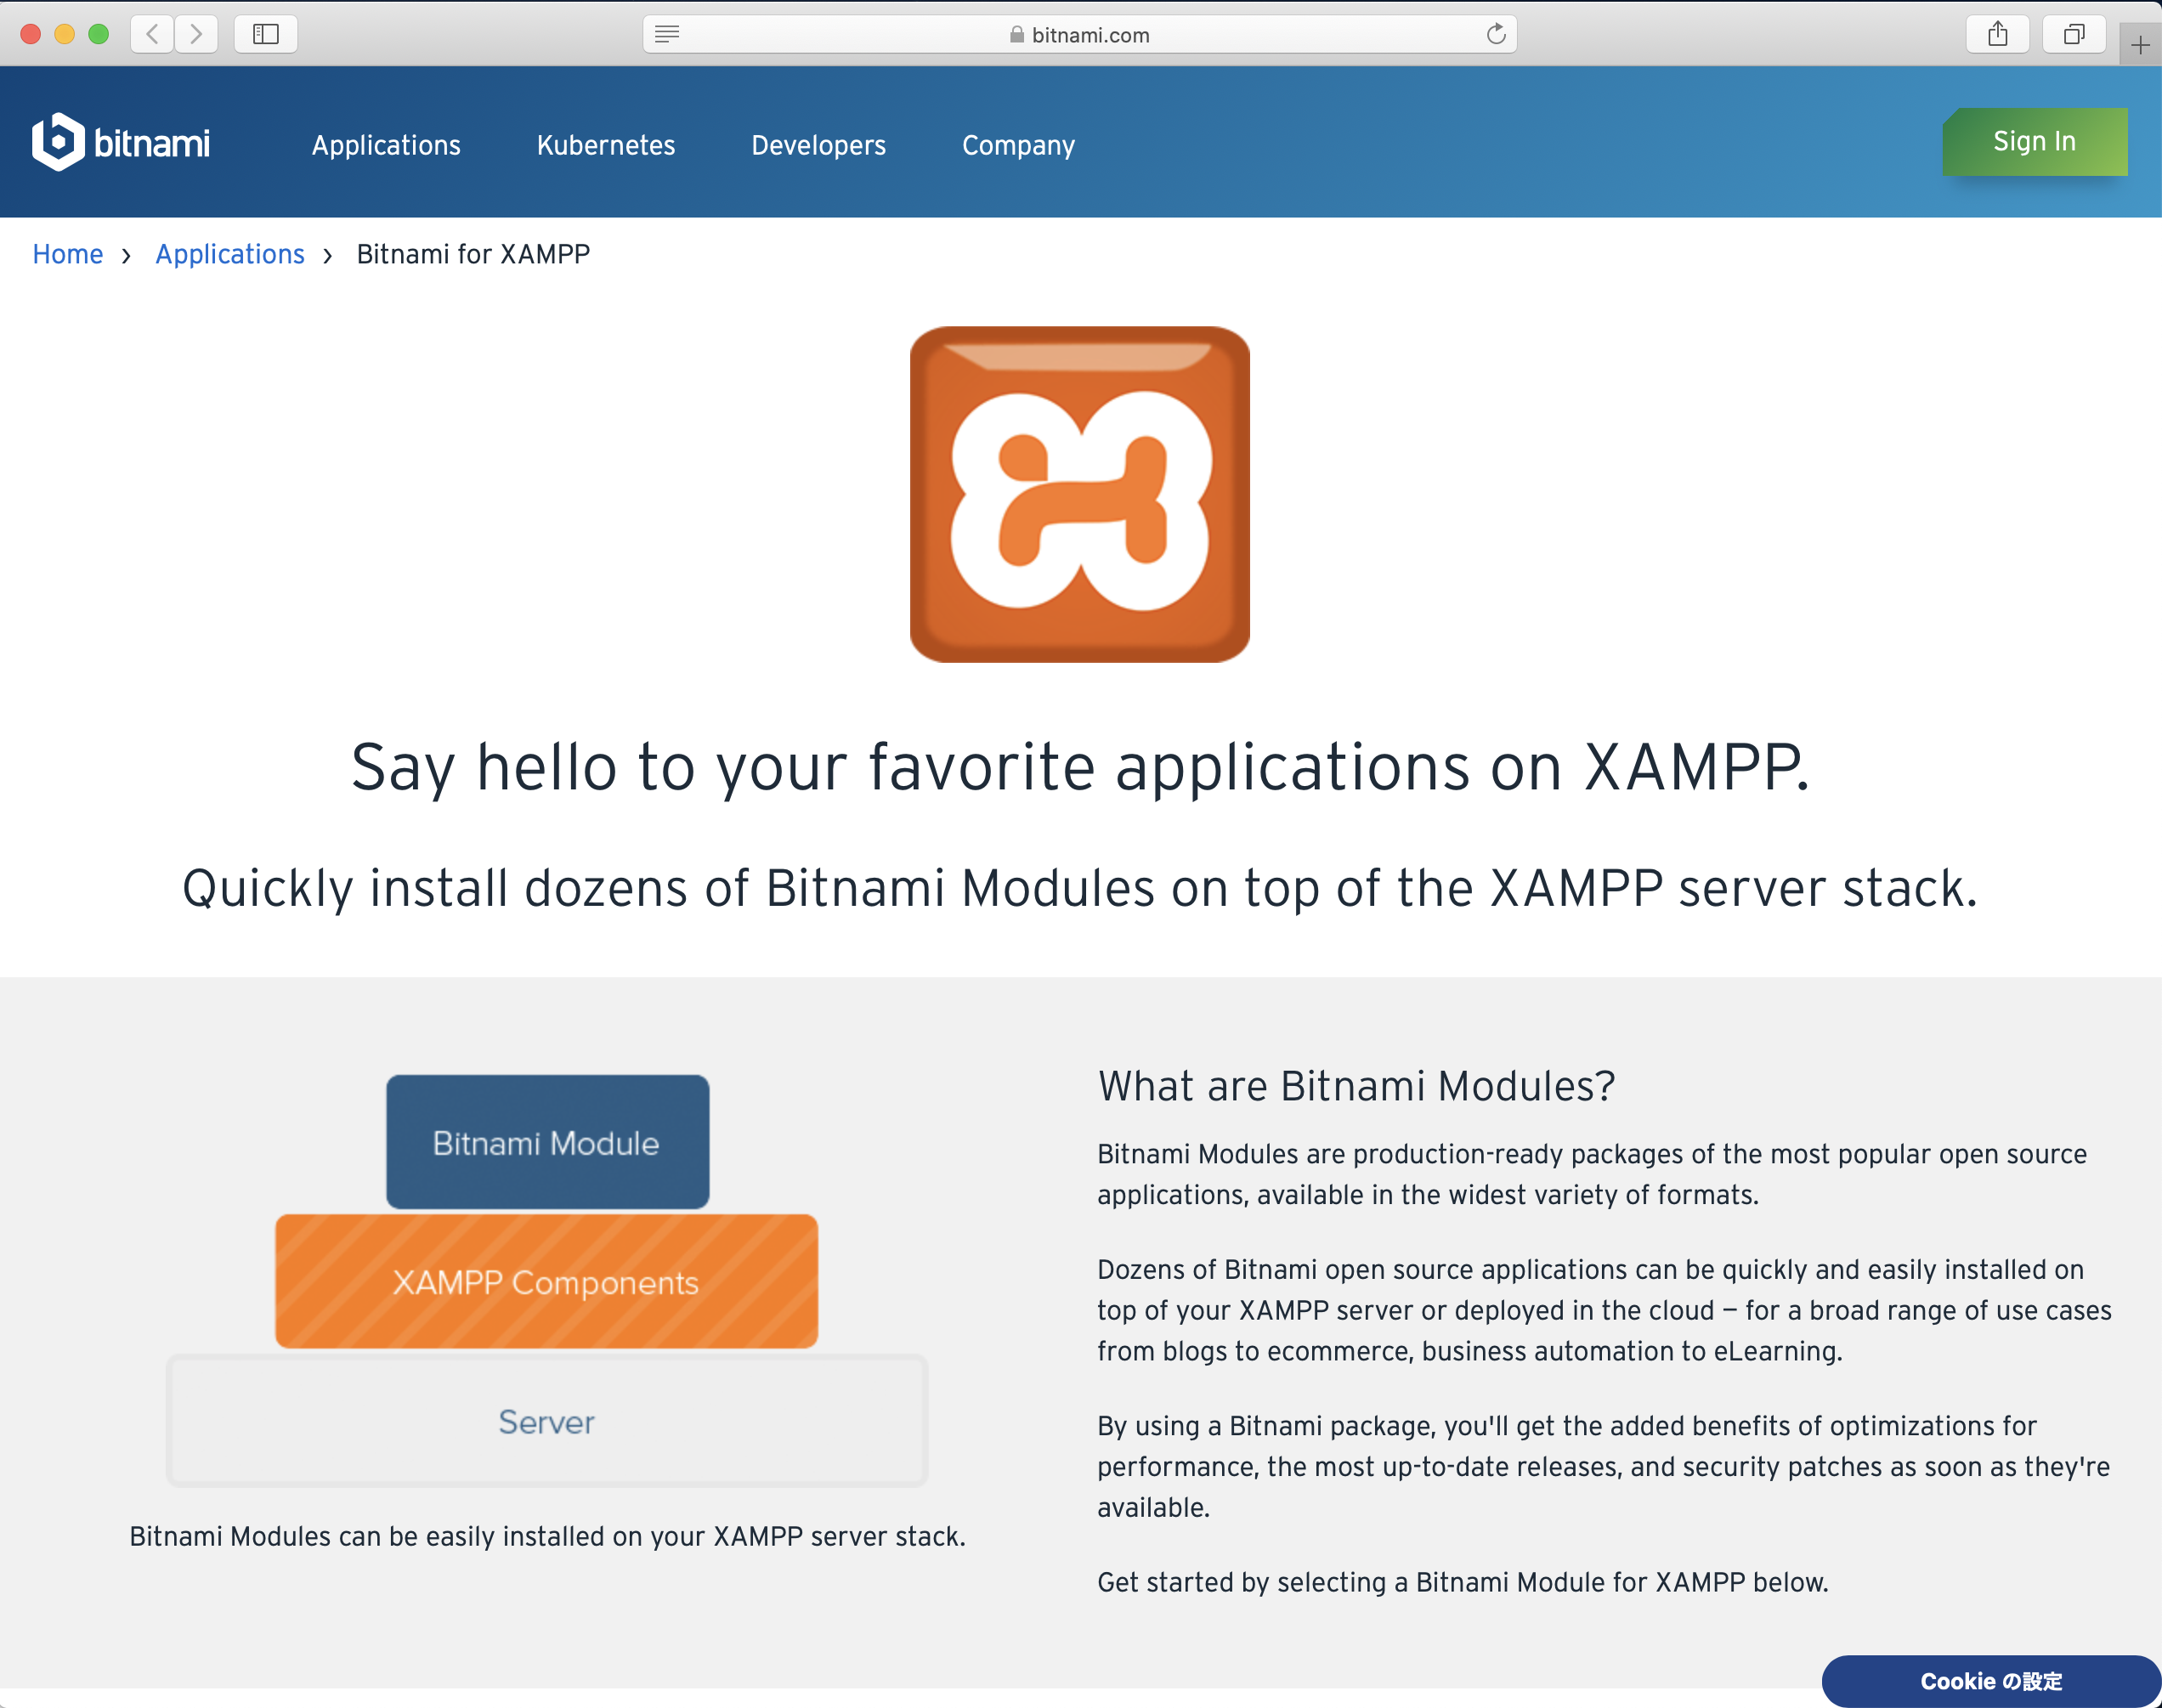Image resolution: width=2162 pixels, height=1708 pixels.
Task: Follow the Applications breadcrumb link
Action: 230,254
